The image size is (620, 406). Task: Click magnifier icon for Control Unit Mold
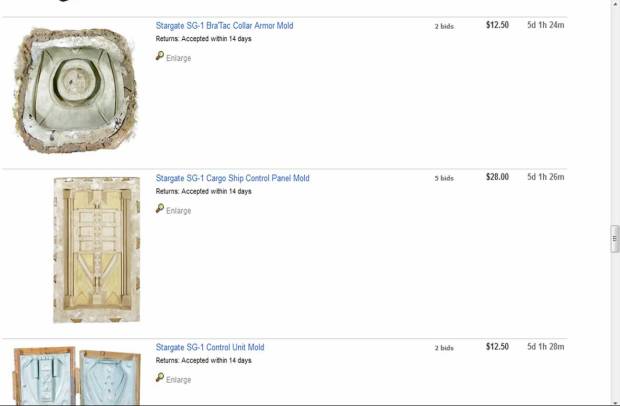[x=160, y=378]
